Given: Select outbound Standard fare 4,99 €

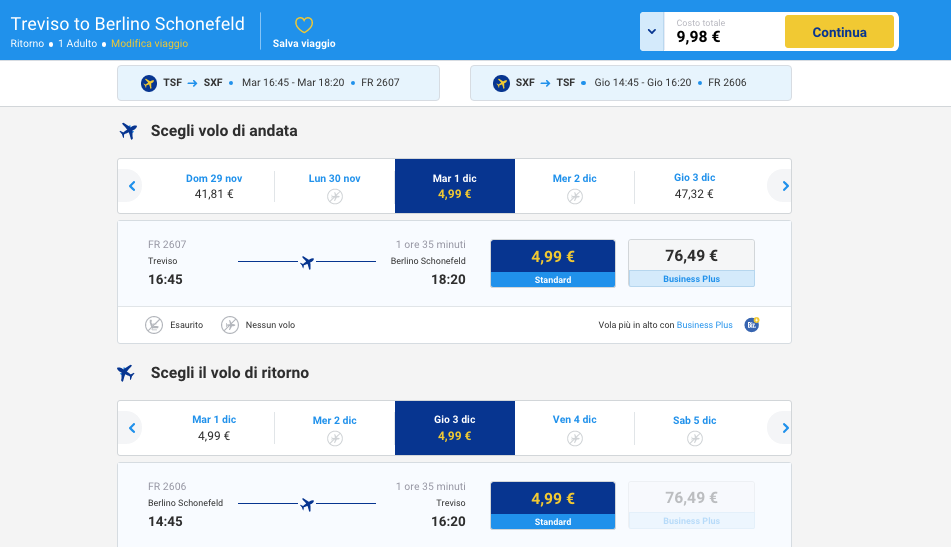Looking at the screenshot, I should coord(552,263).
